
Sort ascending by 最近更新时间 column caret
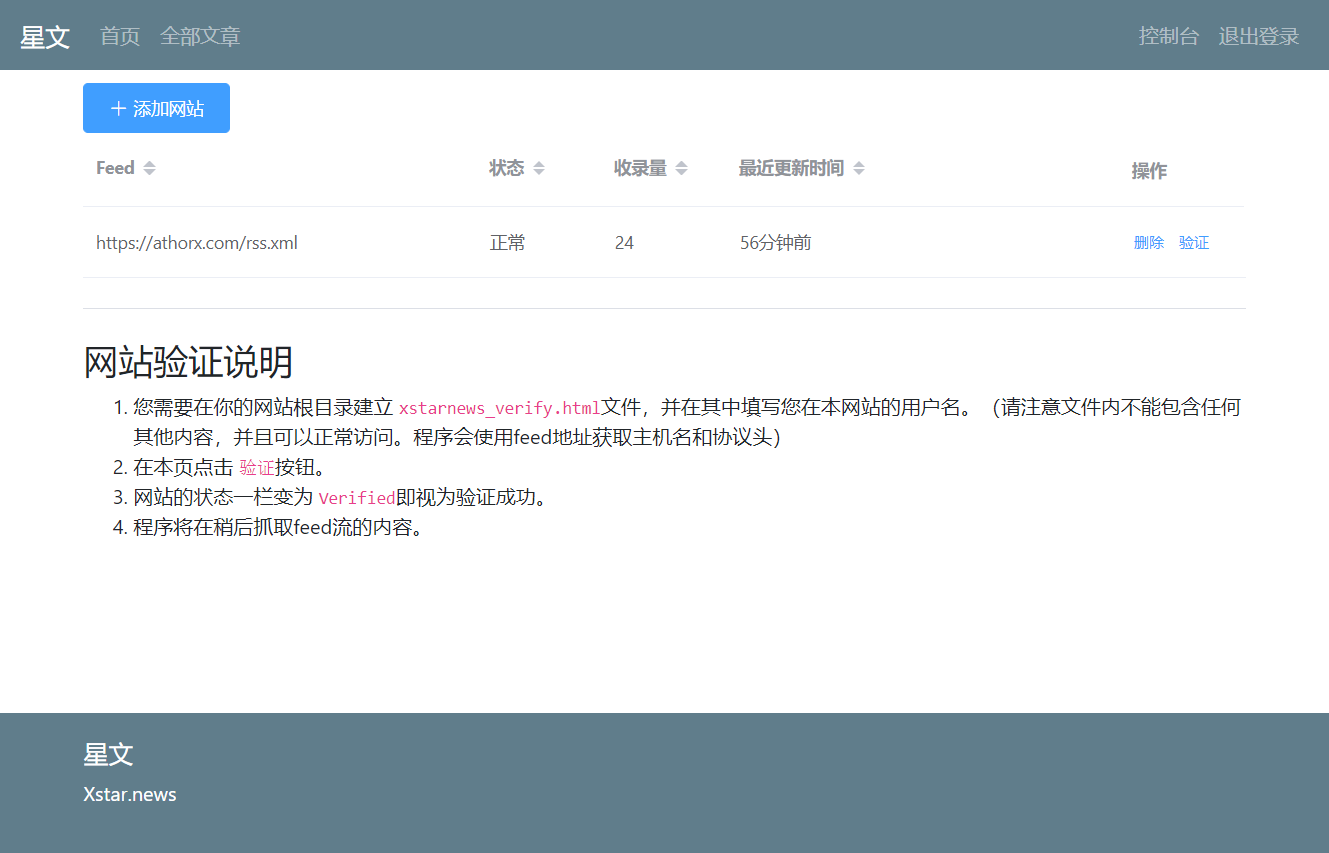coord(859,164)
